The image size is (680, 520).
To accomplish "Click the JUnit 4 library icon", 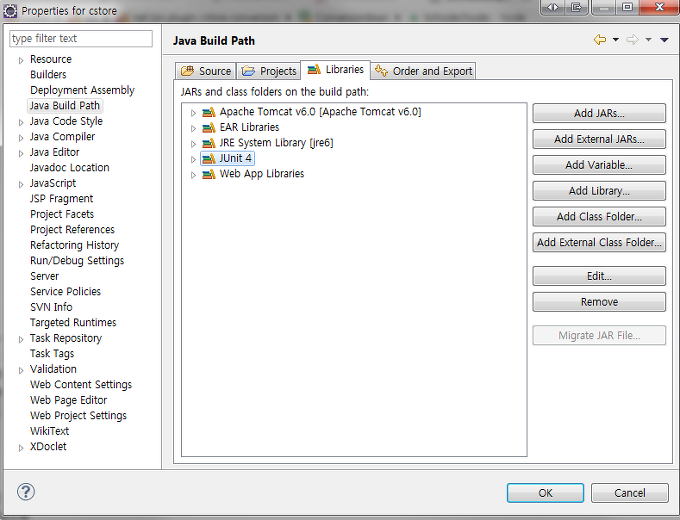I will 209,159.
